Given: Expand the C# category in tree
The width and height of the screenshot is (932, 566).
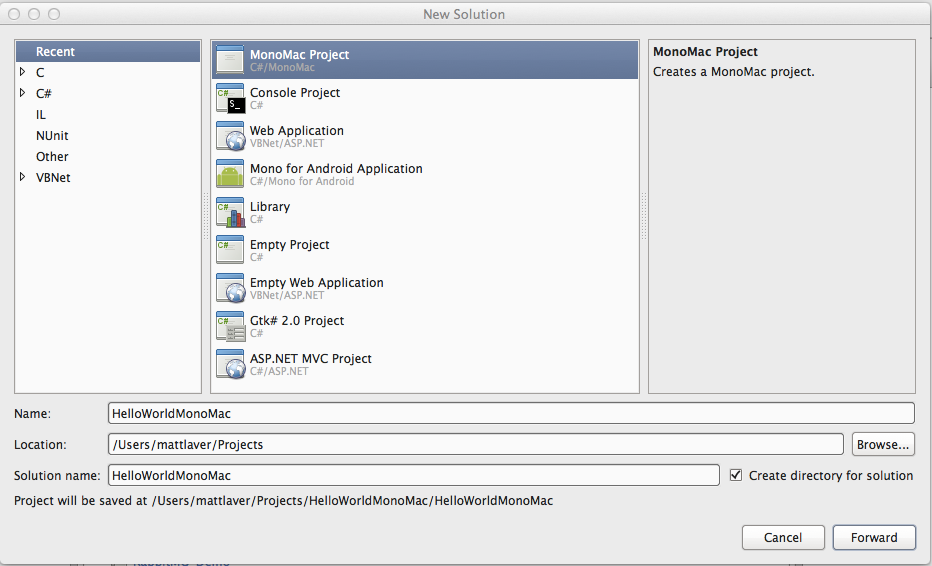Looking at the screenshot, I should (23, 93).
